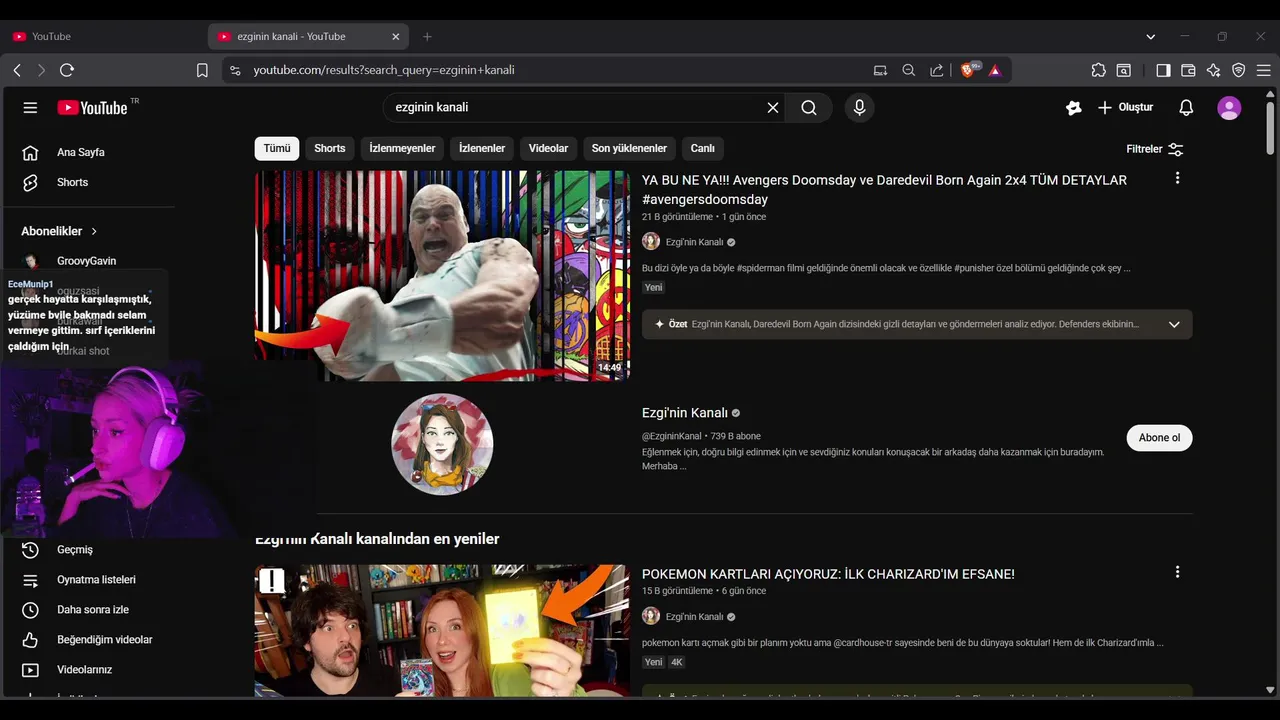Open the Leo AI sparkle icon
The width and height of the screenshot is (1280, 720).
tap(1213, 70)
